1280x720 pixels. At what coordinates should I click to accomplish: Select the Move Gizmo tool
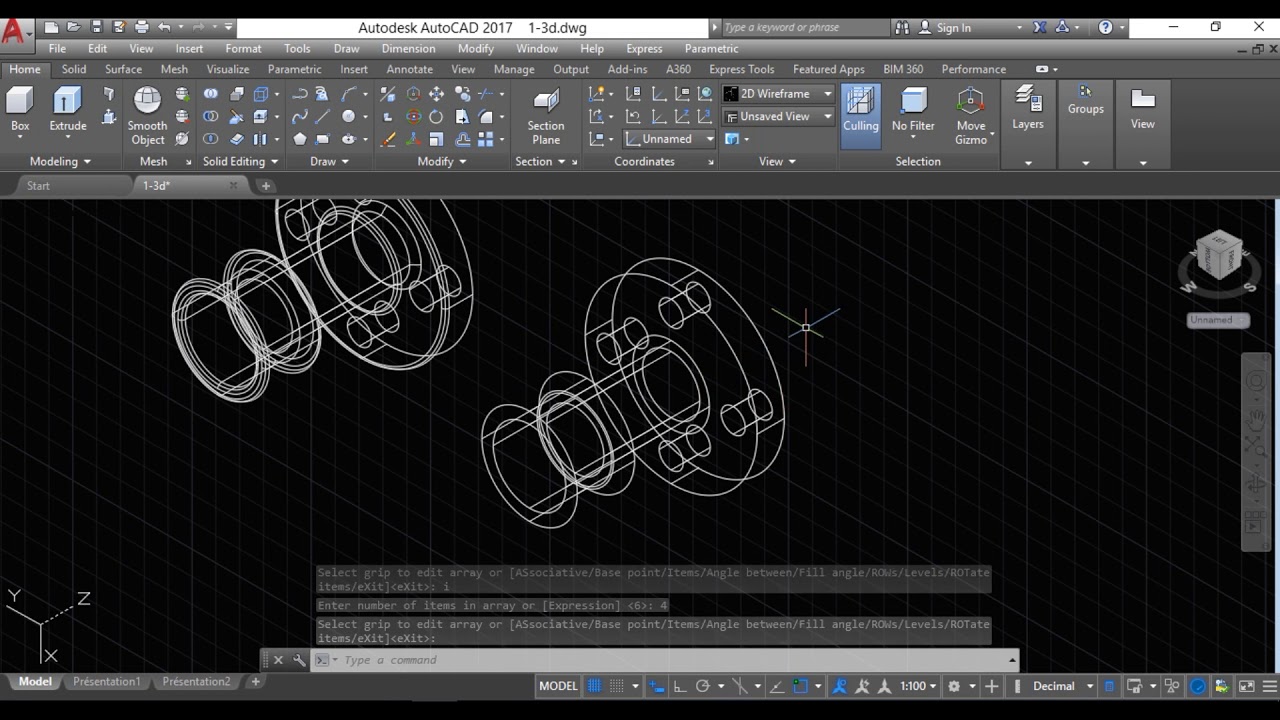tap(970, 115)
